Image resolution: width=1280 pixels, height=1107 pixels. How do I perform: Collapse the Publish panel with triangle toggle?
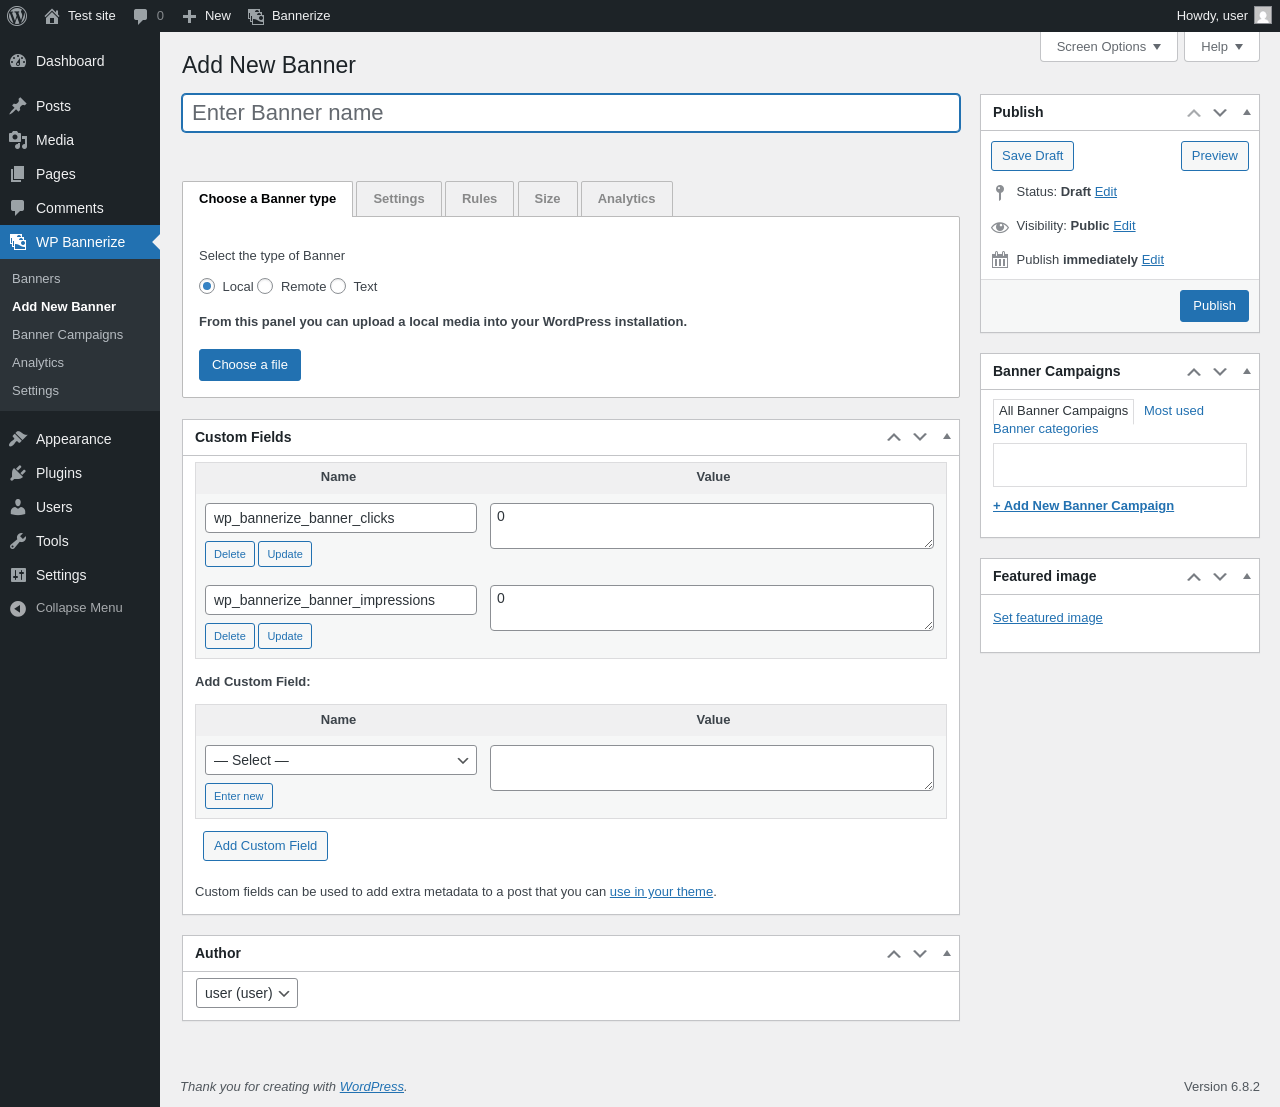(x=1247, y=112)
